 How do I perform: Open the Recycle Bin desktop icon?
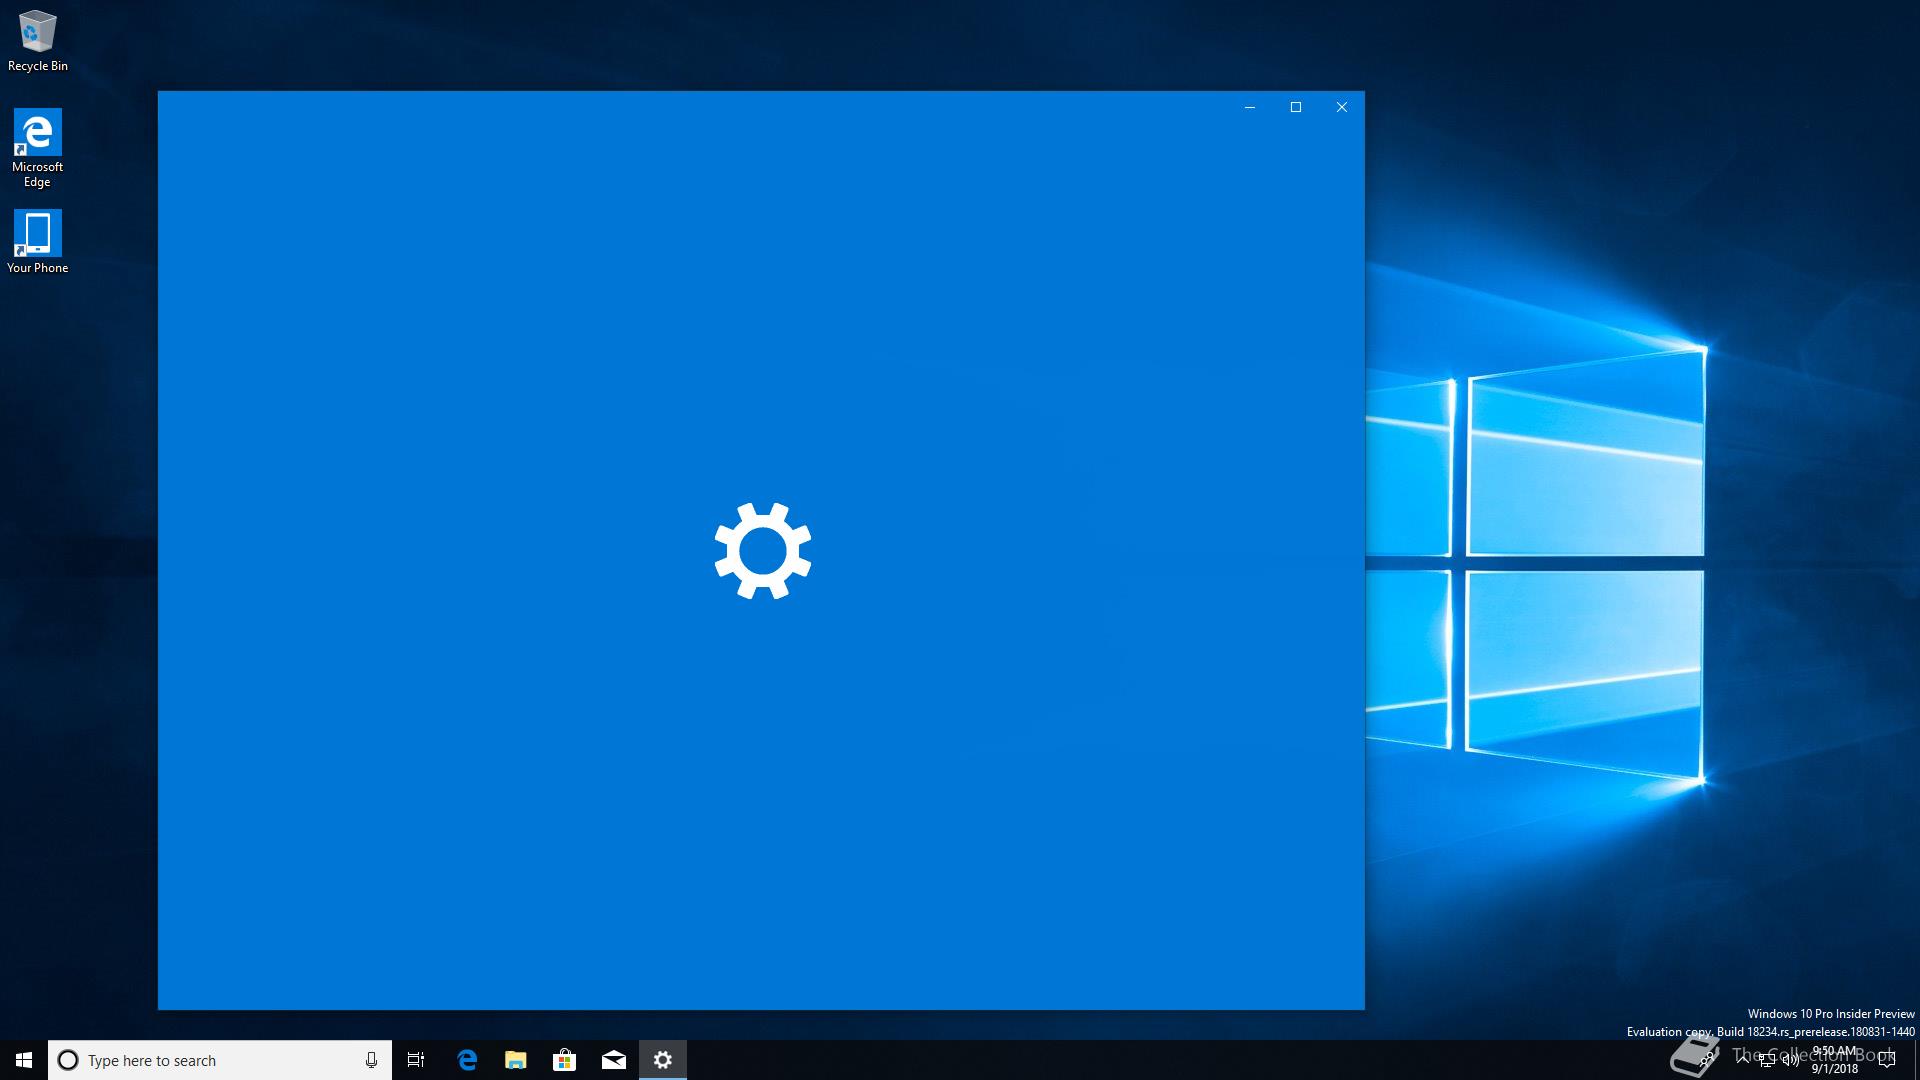pyautogui.click(x=37, y=42)
